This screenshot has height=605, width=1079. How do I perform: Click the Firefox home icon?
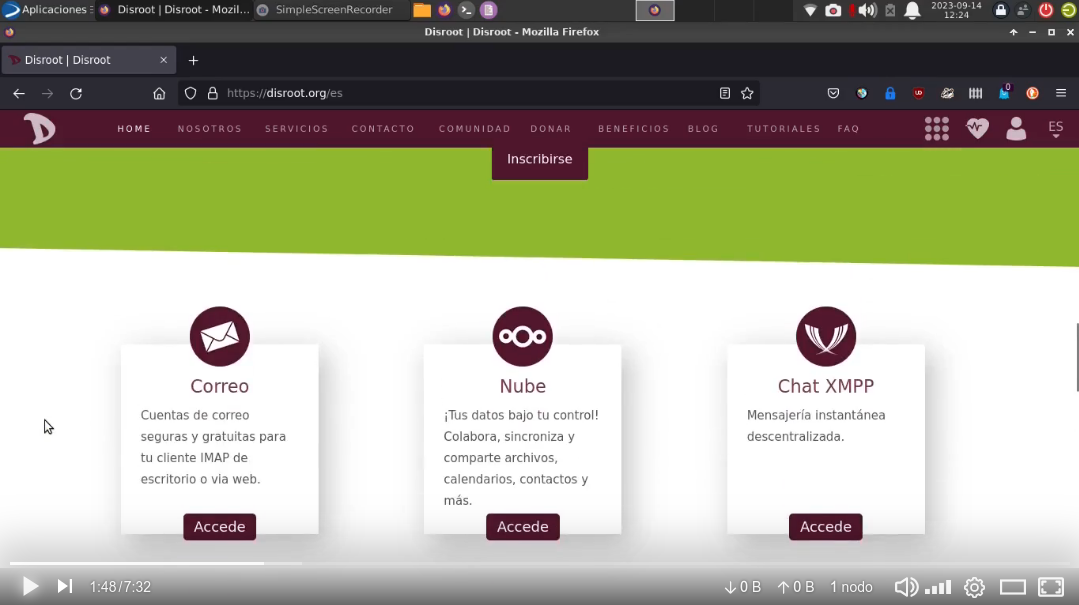pyautogui.click(x=159, y=94)
